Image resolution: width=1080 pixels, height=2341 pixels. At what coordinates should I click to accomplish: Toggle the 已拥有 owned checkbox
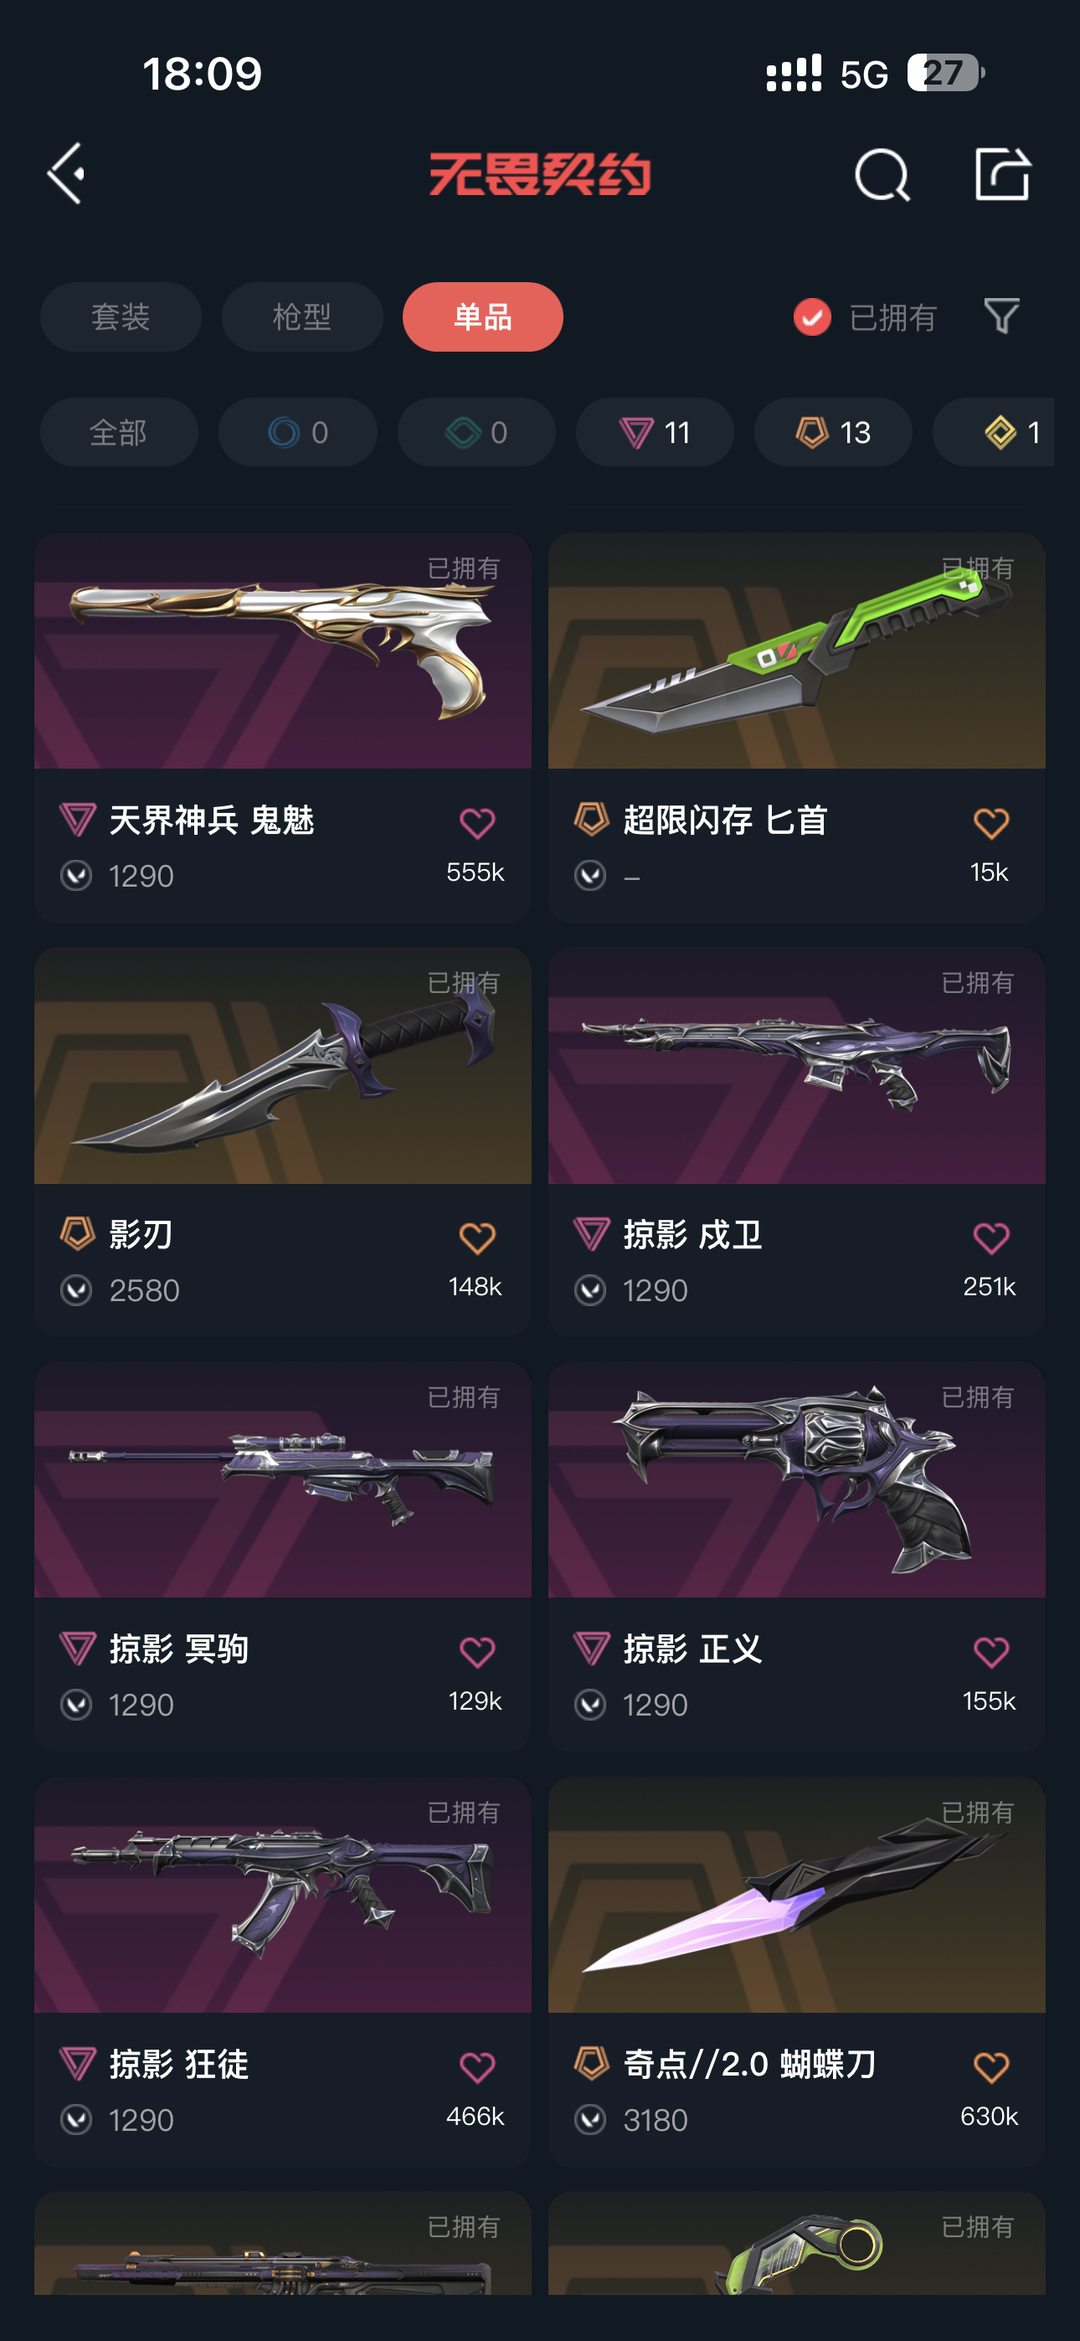[x=812, y=317]
